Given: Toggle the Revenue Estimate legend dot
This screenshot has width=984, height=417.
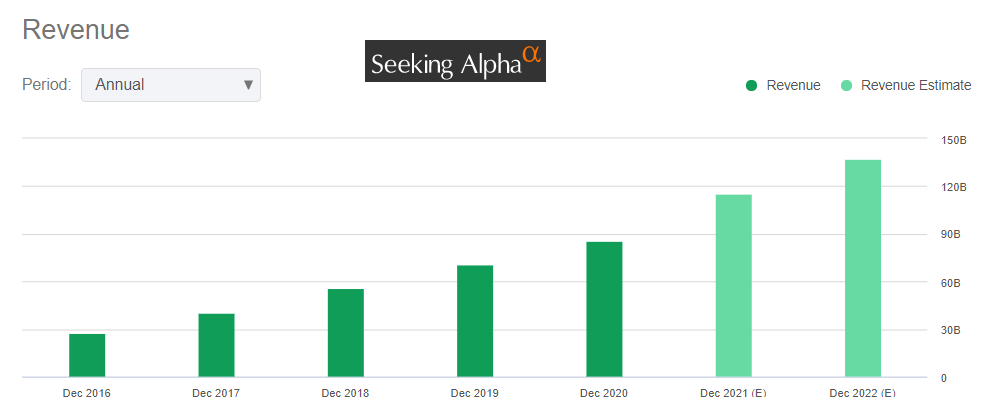Looking at the screenshot, I should tap(846, 85).
